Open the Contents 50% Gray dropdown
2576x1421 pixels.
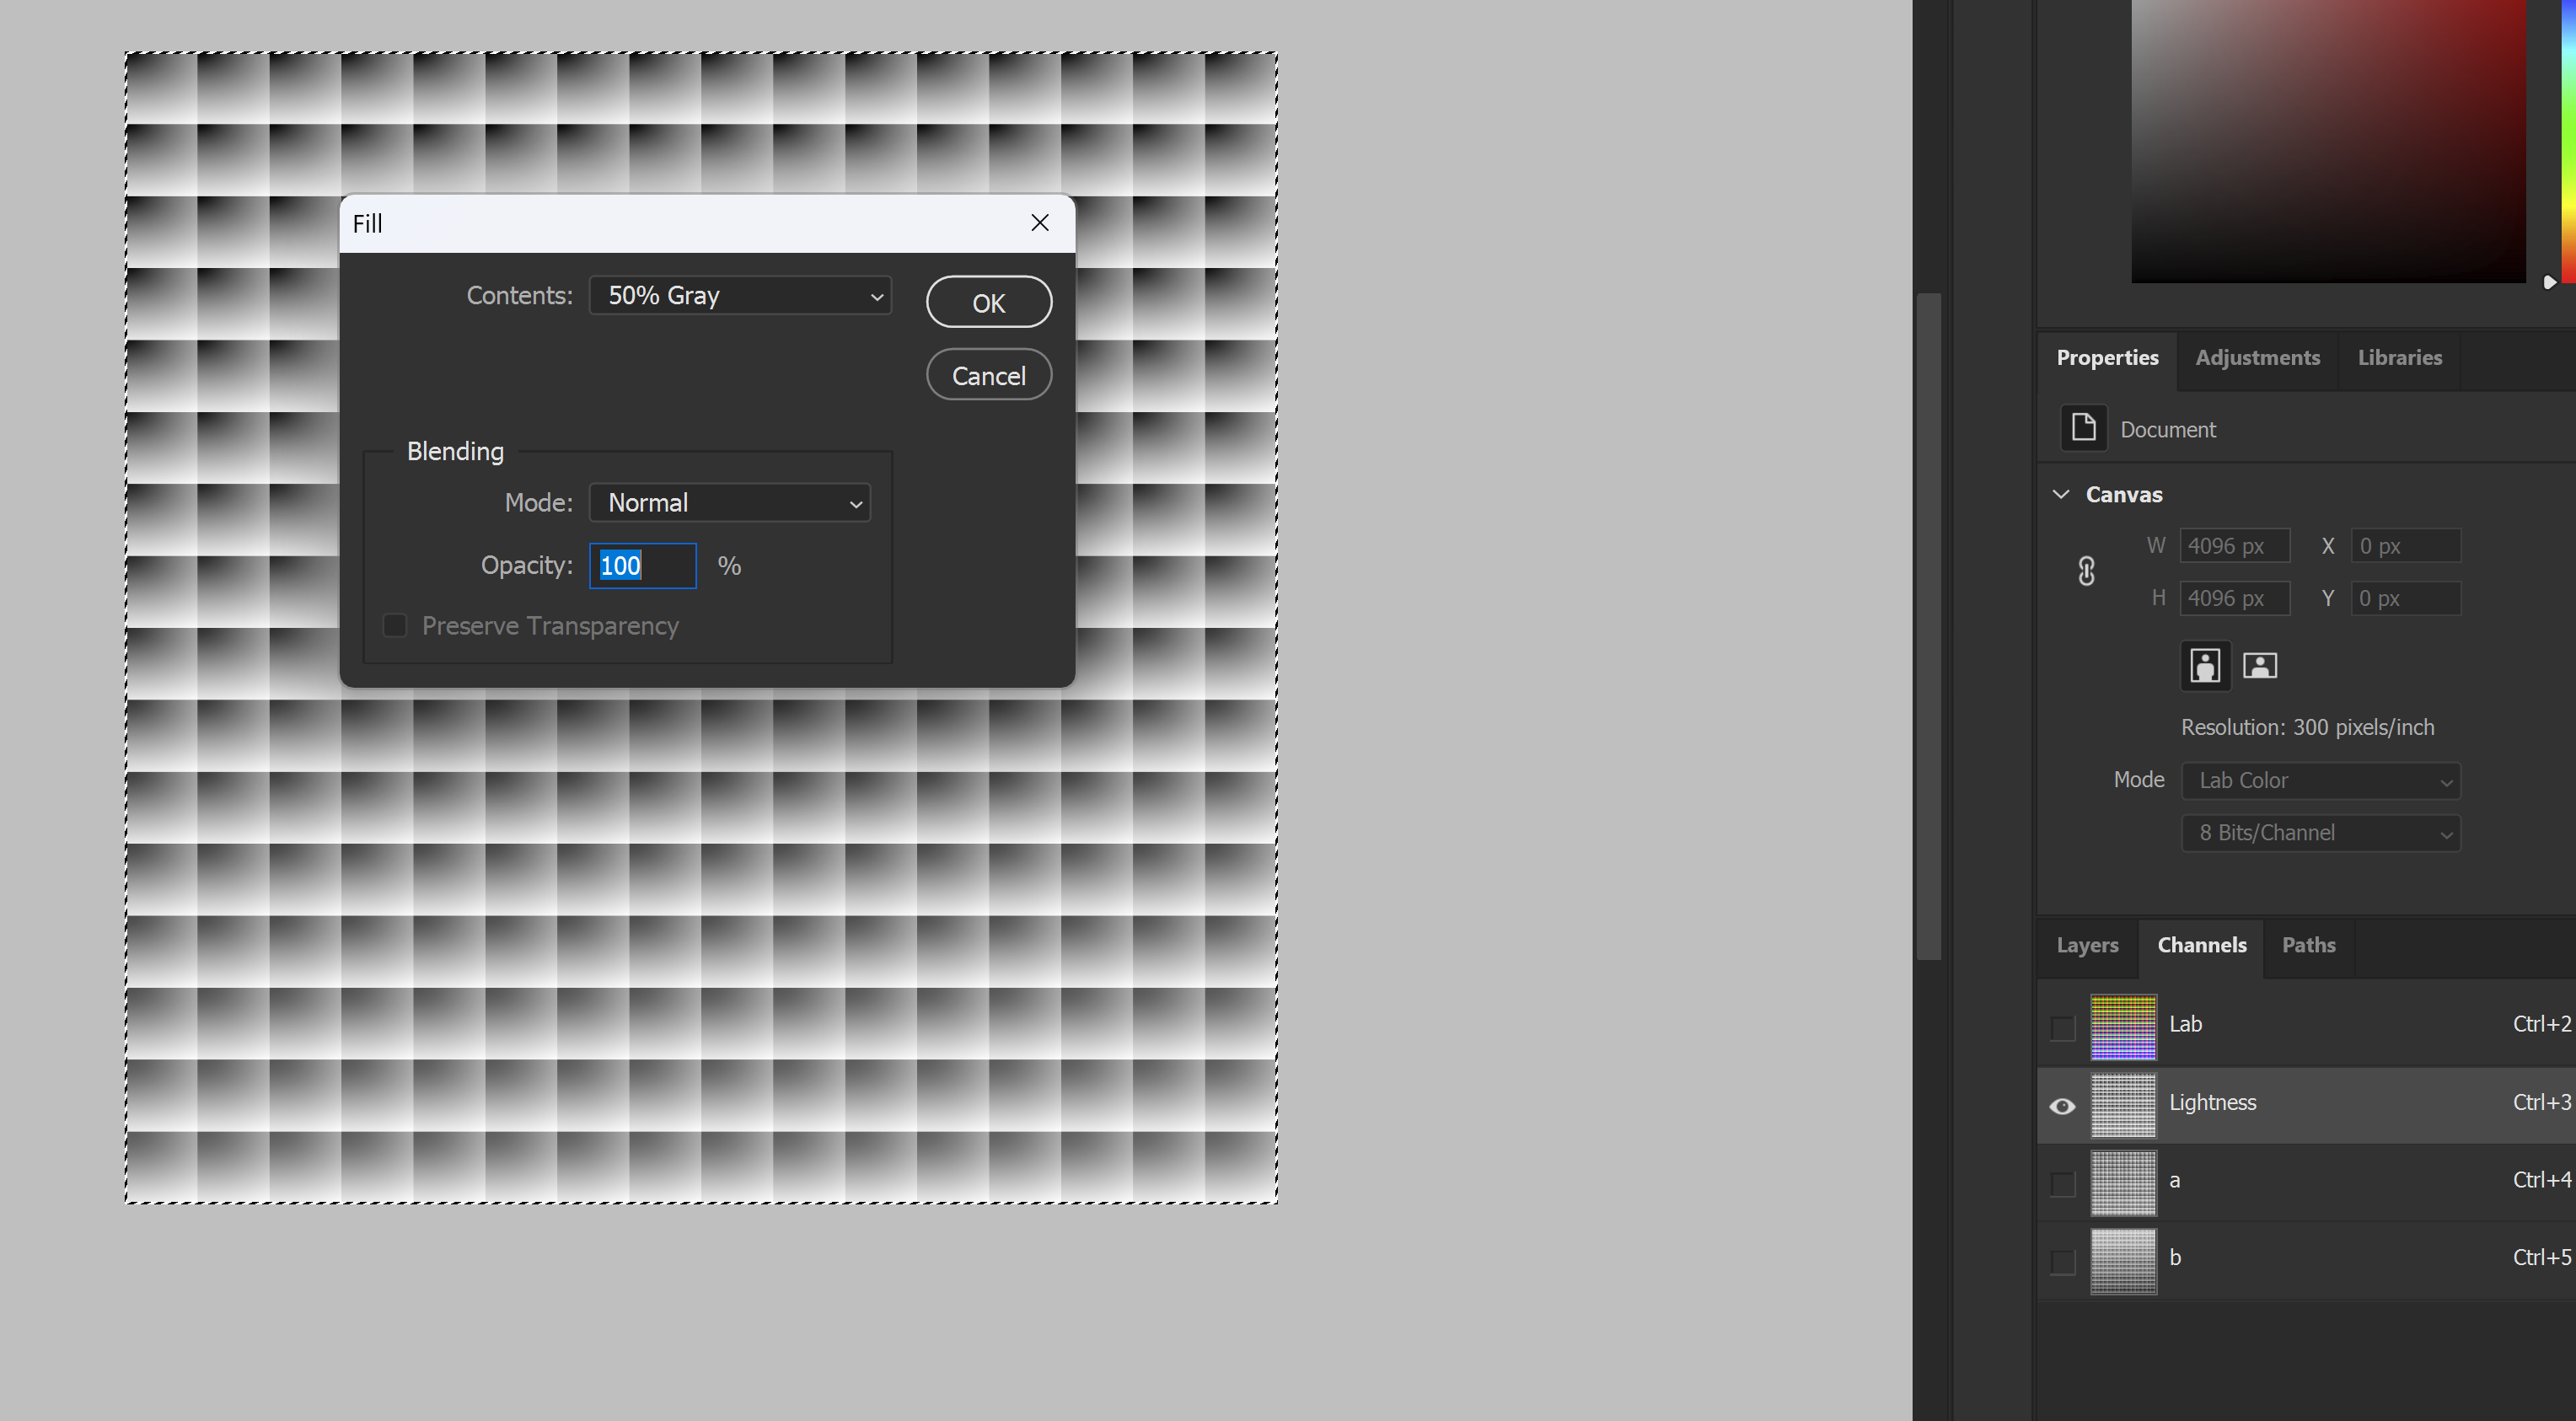point(740,296)
